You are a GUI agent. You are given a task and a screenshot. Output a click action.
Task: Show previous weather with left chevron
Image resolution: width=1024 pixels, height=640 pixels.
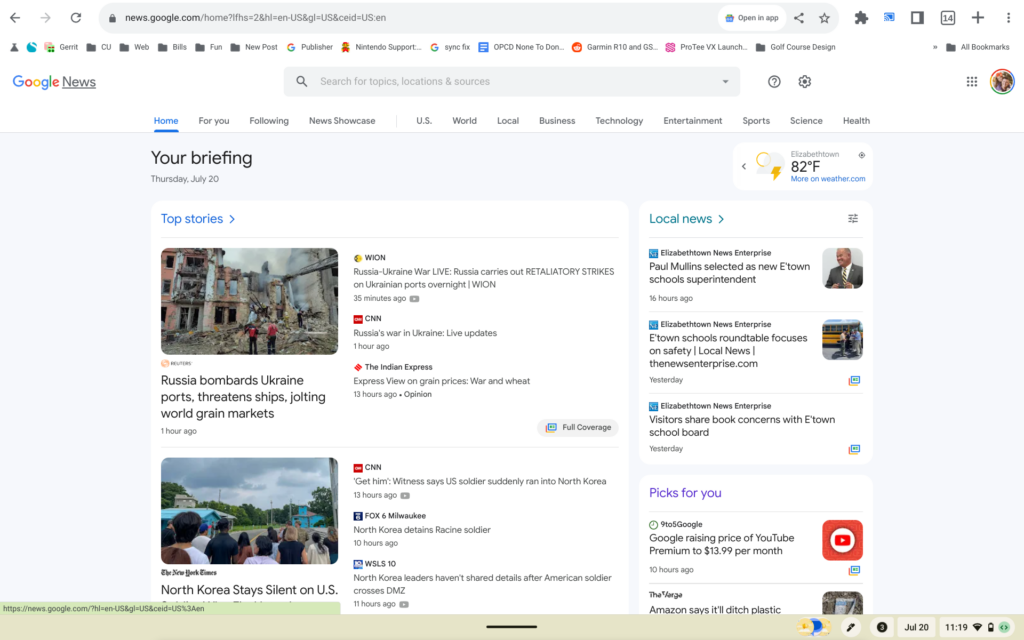click(744, 166)
